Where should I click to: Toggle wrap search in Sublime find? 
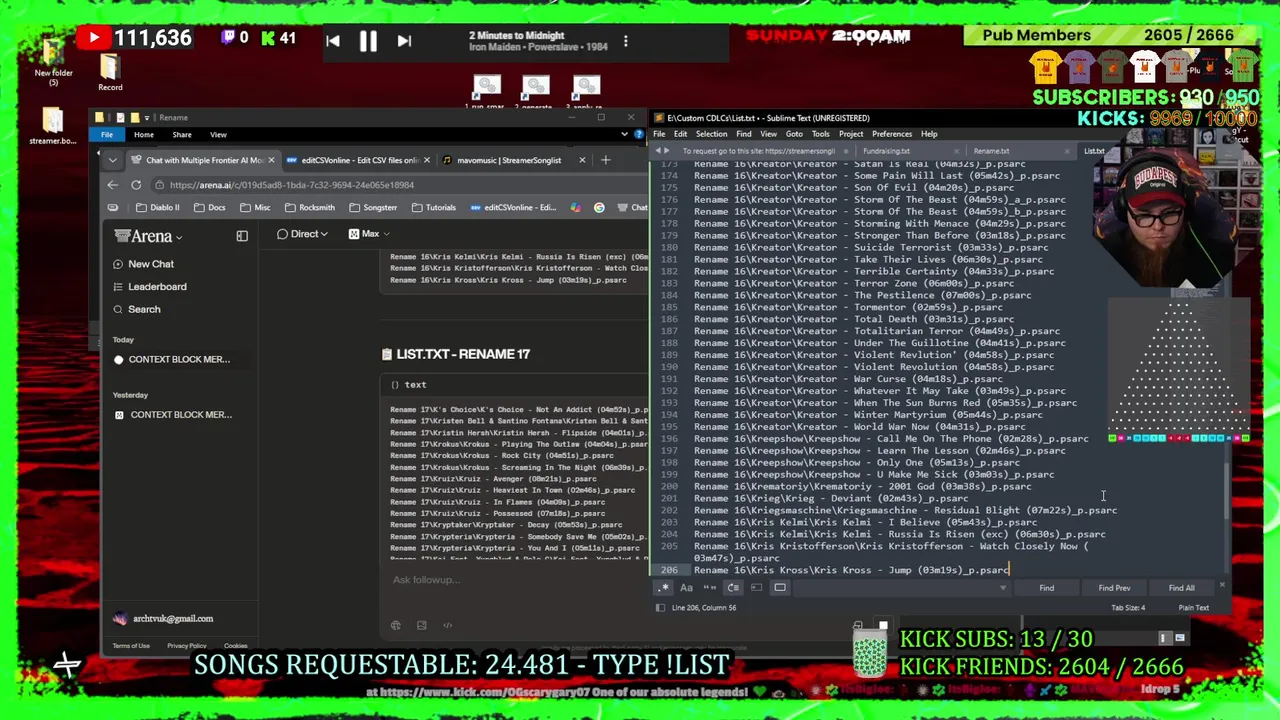tap(733, 588)
